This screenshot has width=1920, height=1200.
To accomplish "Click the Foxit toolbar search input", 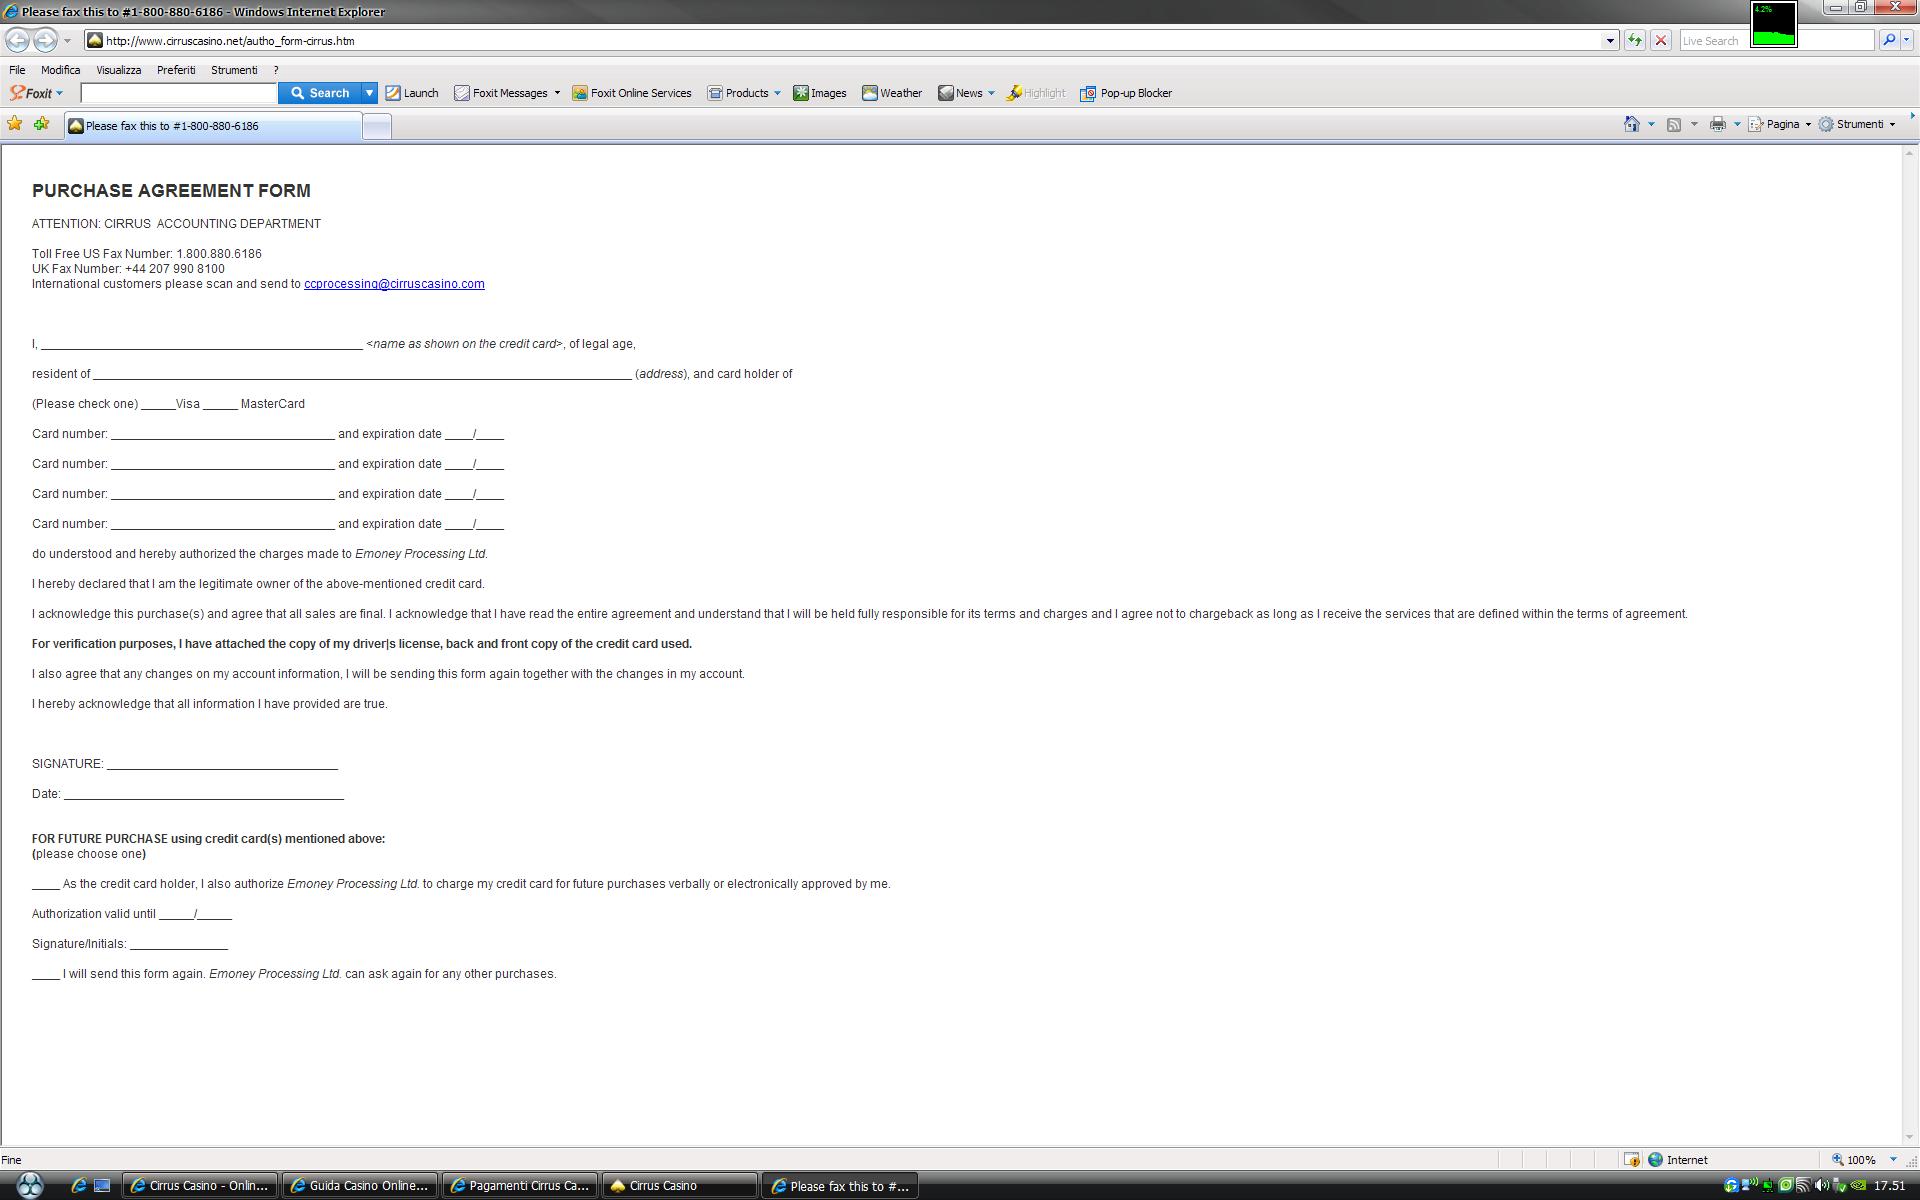I will (x=178, y=93).
